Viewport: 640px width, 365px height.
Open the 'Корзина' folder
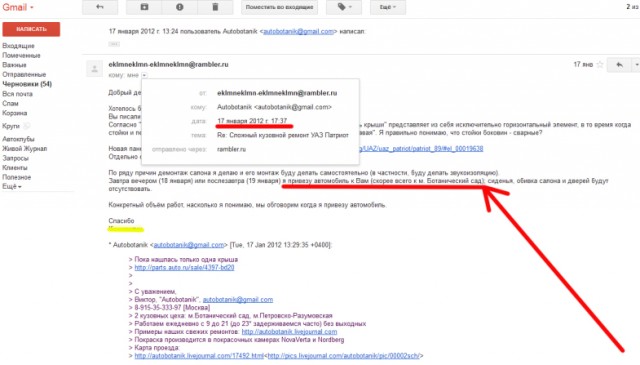(x=15, y=113)
